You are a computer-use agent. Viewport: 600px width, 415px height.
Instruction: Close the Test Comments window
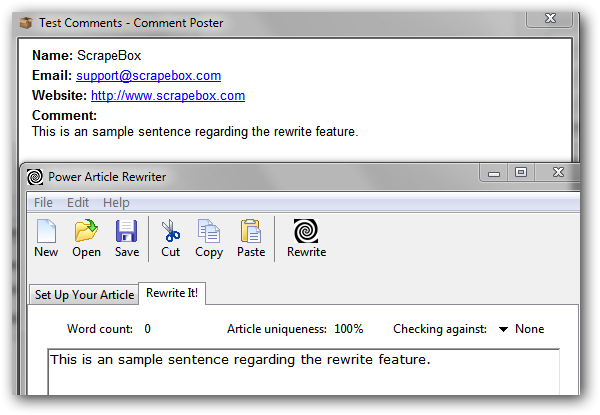(x=550, y=18)
